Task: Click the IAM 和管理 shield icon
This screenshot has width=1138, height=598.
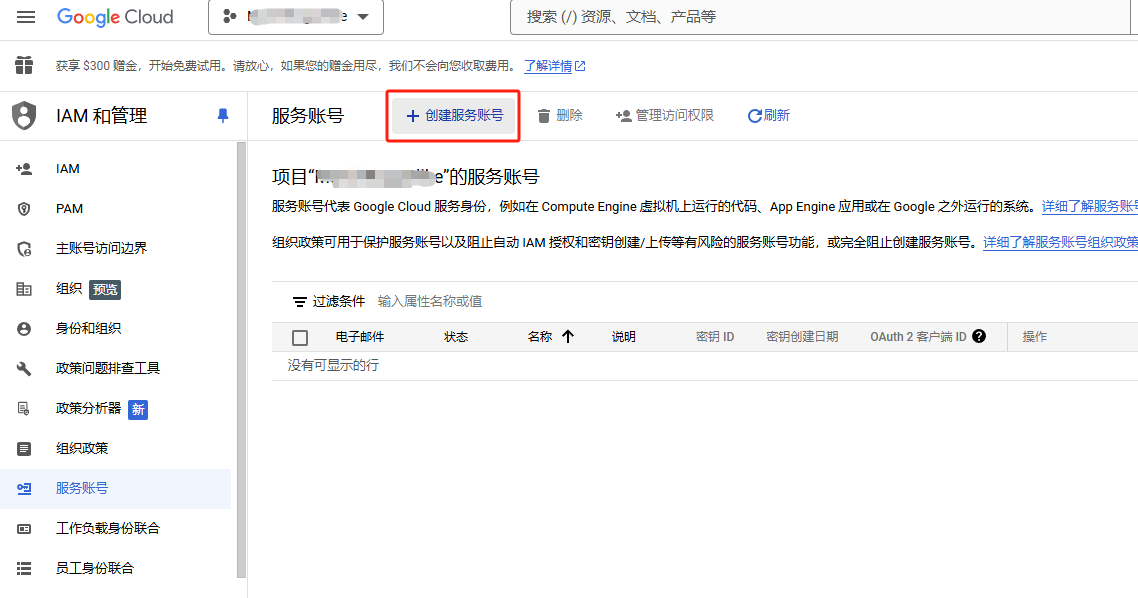Action: 24,115
